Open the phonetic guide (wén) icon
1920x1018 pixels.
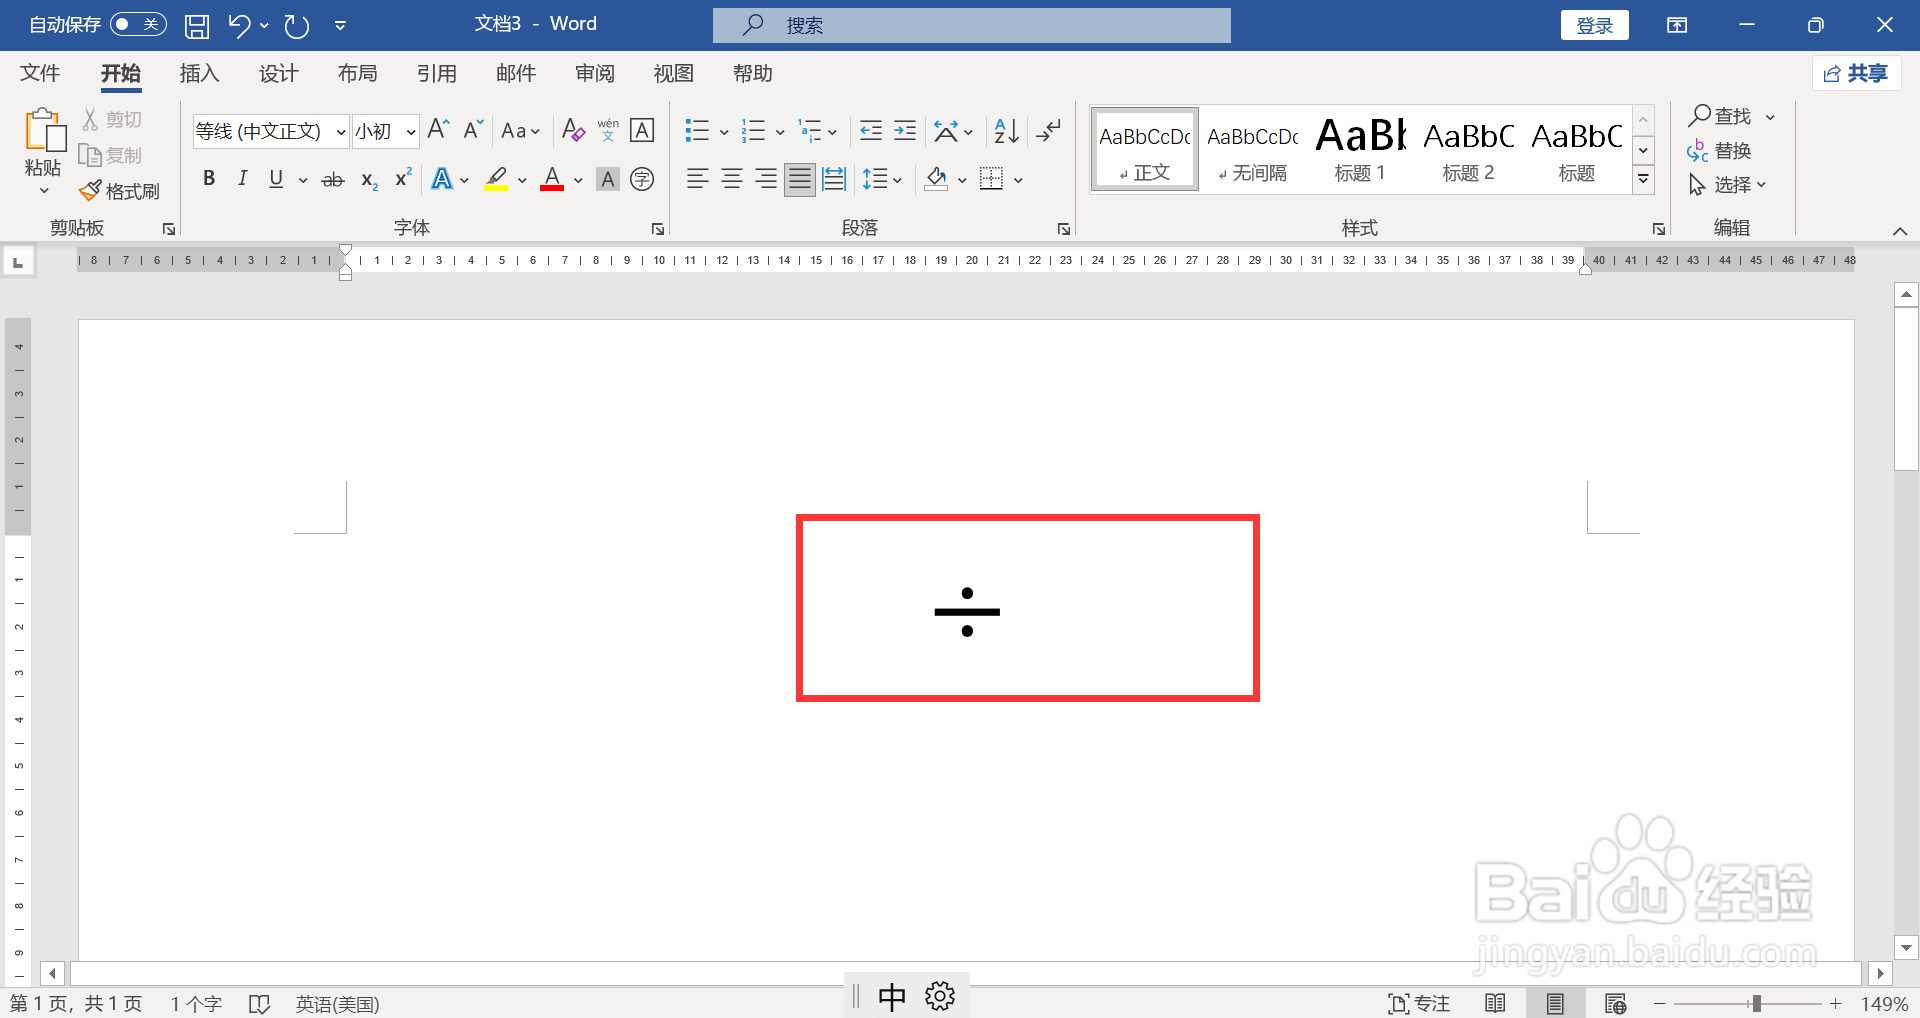608,130
